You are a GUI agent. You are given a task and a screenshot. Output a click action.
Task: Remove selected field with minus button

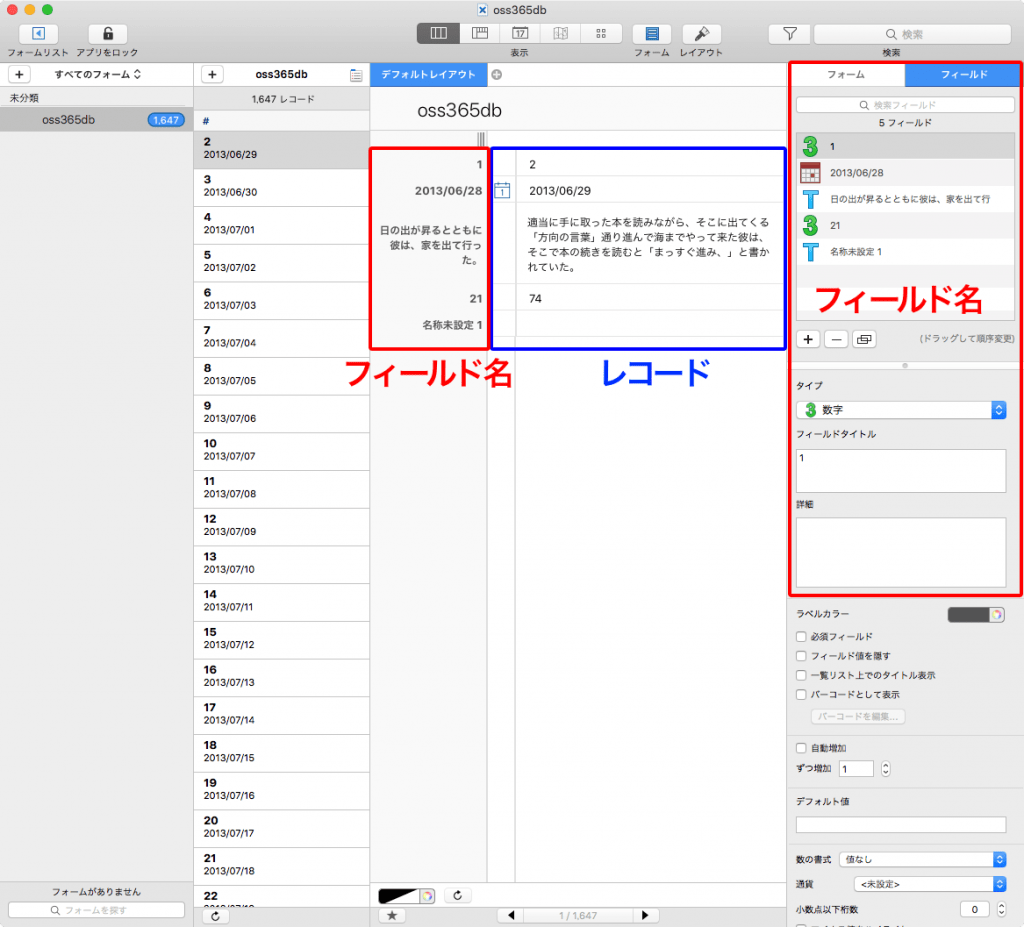[x=836, y=339]
